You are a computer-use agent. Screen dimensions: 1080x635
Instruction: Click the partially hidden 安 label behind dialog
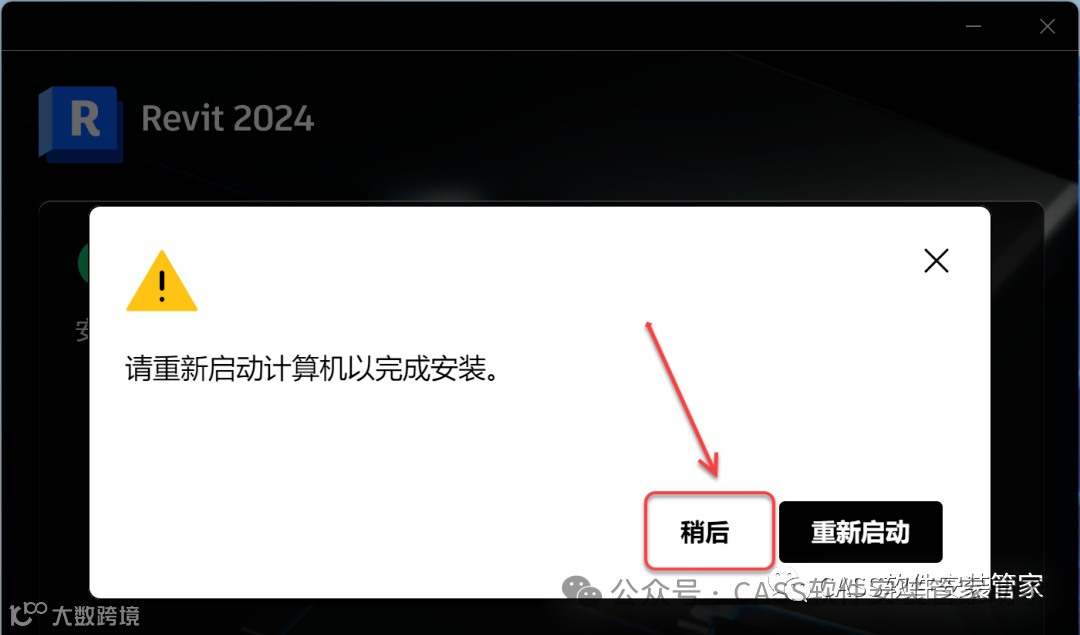coord(83,331)
